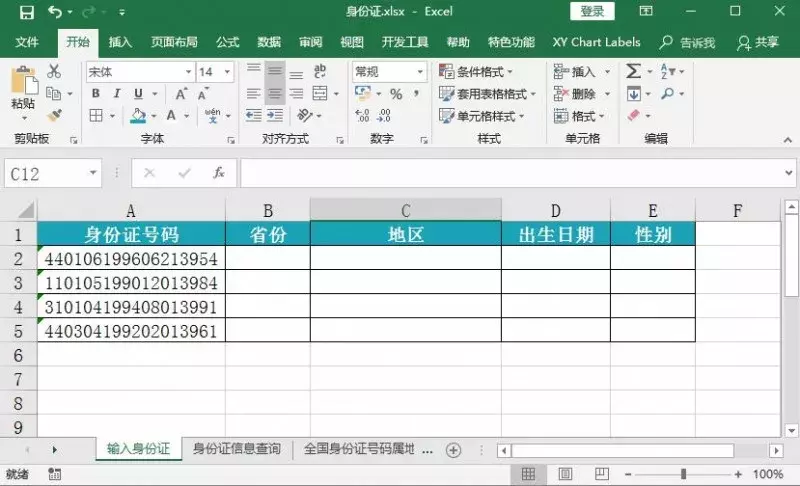Viewport: 800px width, 486px height.
Task: Open the Name Box dropdown arrow
Action: pyautogui.click(x=93, y=173)
